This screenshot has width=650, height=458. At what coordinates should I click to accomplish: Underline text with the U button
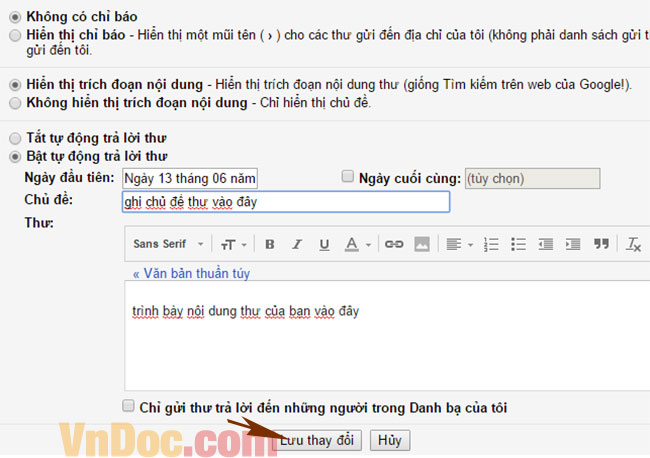tap(324, 244)
